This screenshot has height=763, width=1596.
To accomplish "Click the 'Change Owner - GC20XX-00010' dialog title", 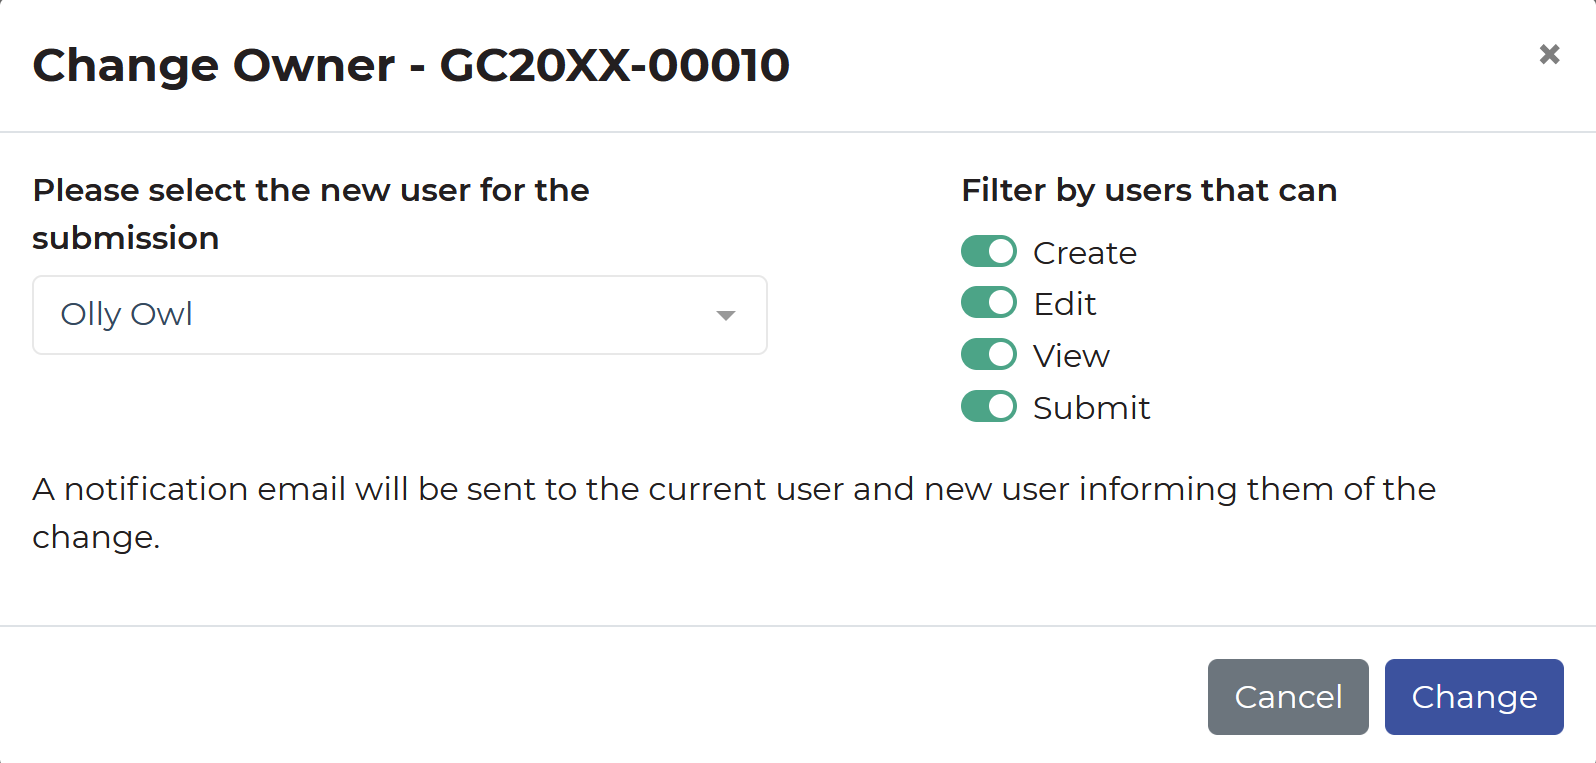I will pyautogui.click(x=411, y=66).
